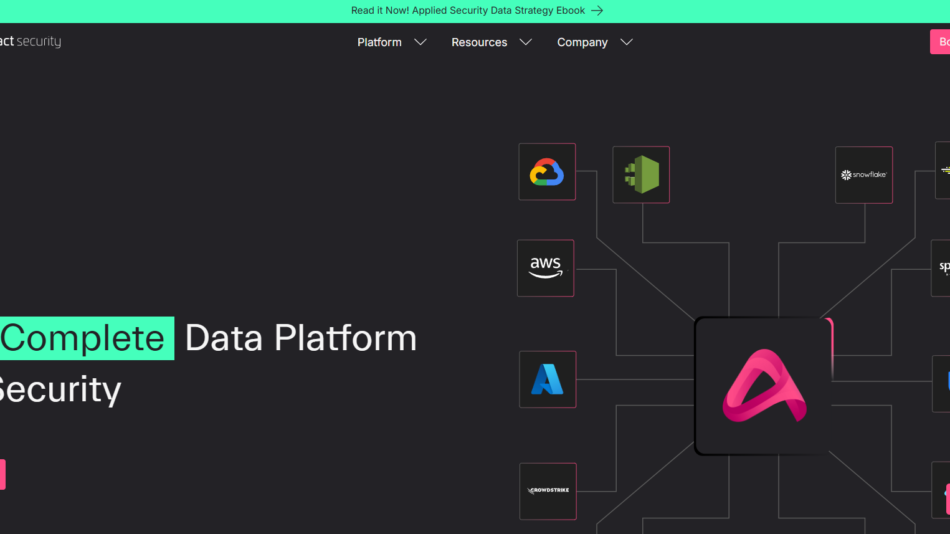Click the green AWS service icon tile
The width and height of the screenshot is (950, 534).
(x=641, y=175)
